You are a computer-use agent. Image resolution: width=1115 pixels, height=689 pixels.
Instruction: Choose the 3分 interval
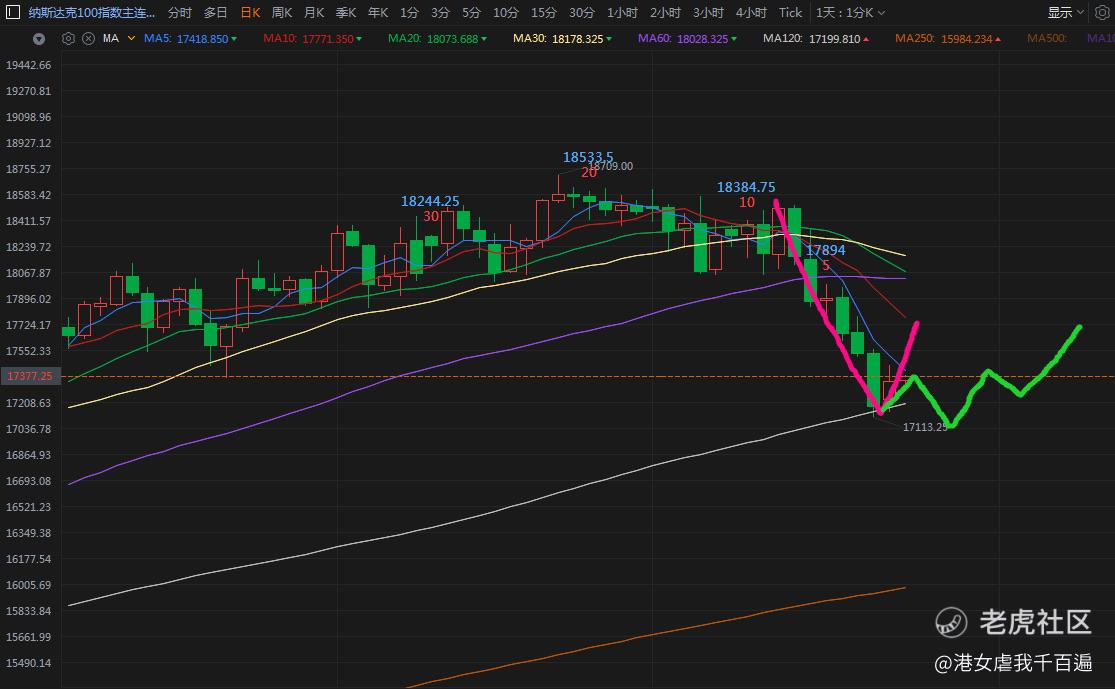[440, 13]
